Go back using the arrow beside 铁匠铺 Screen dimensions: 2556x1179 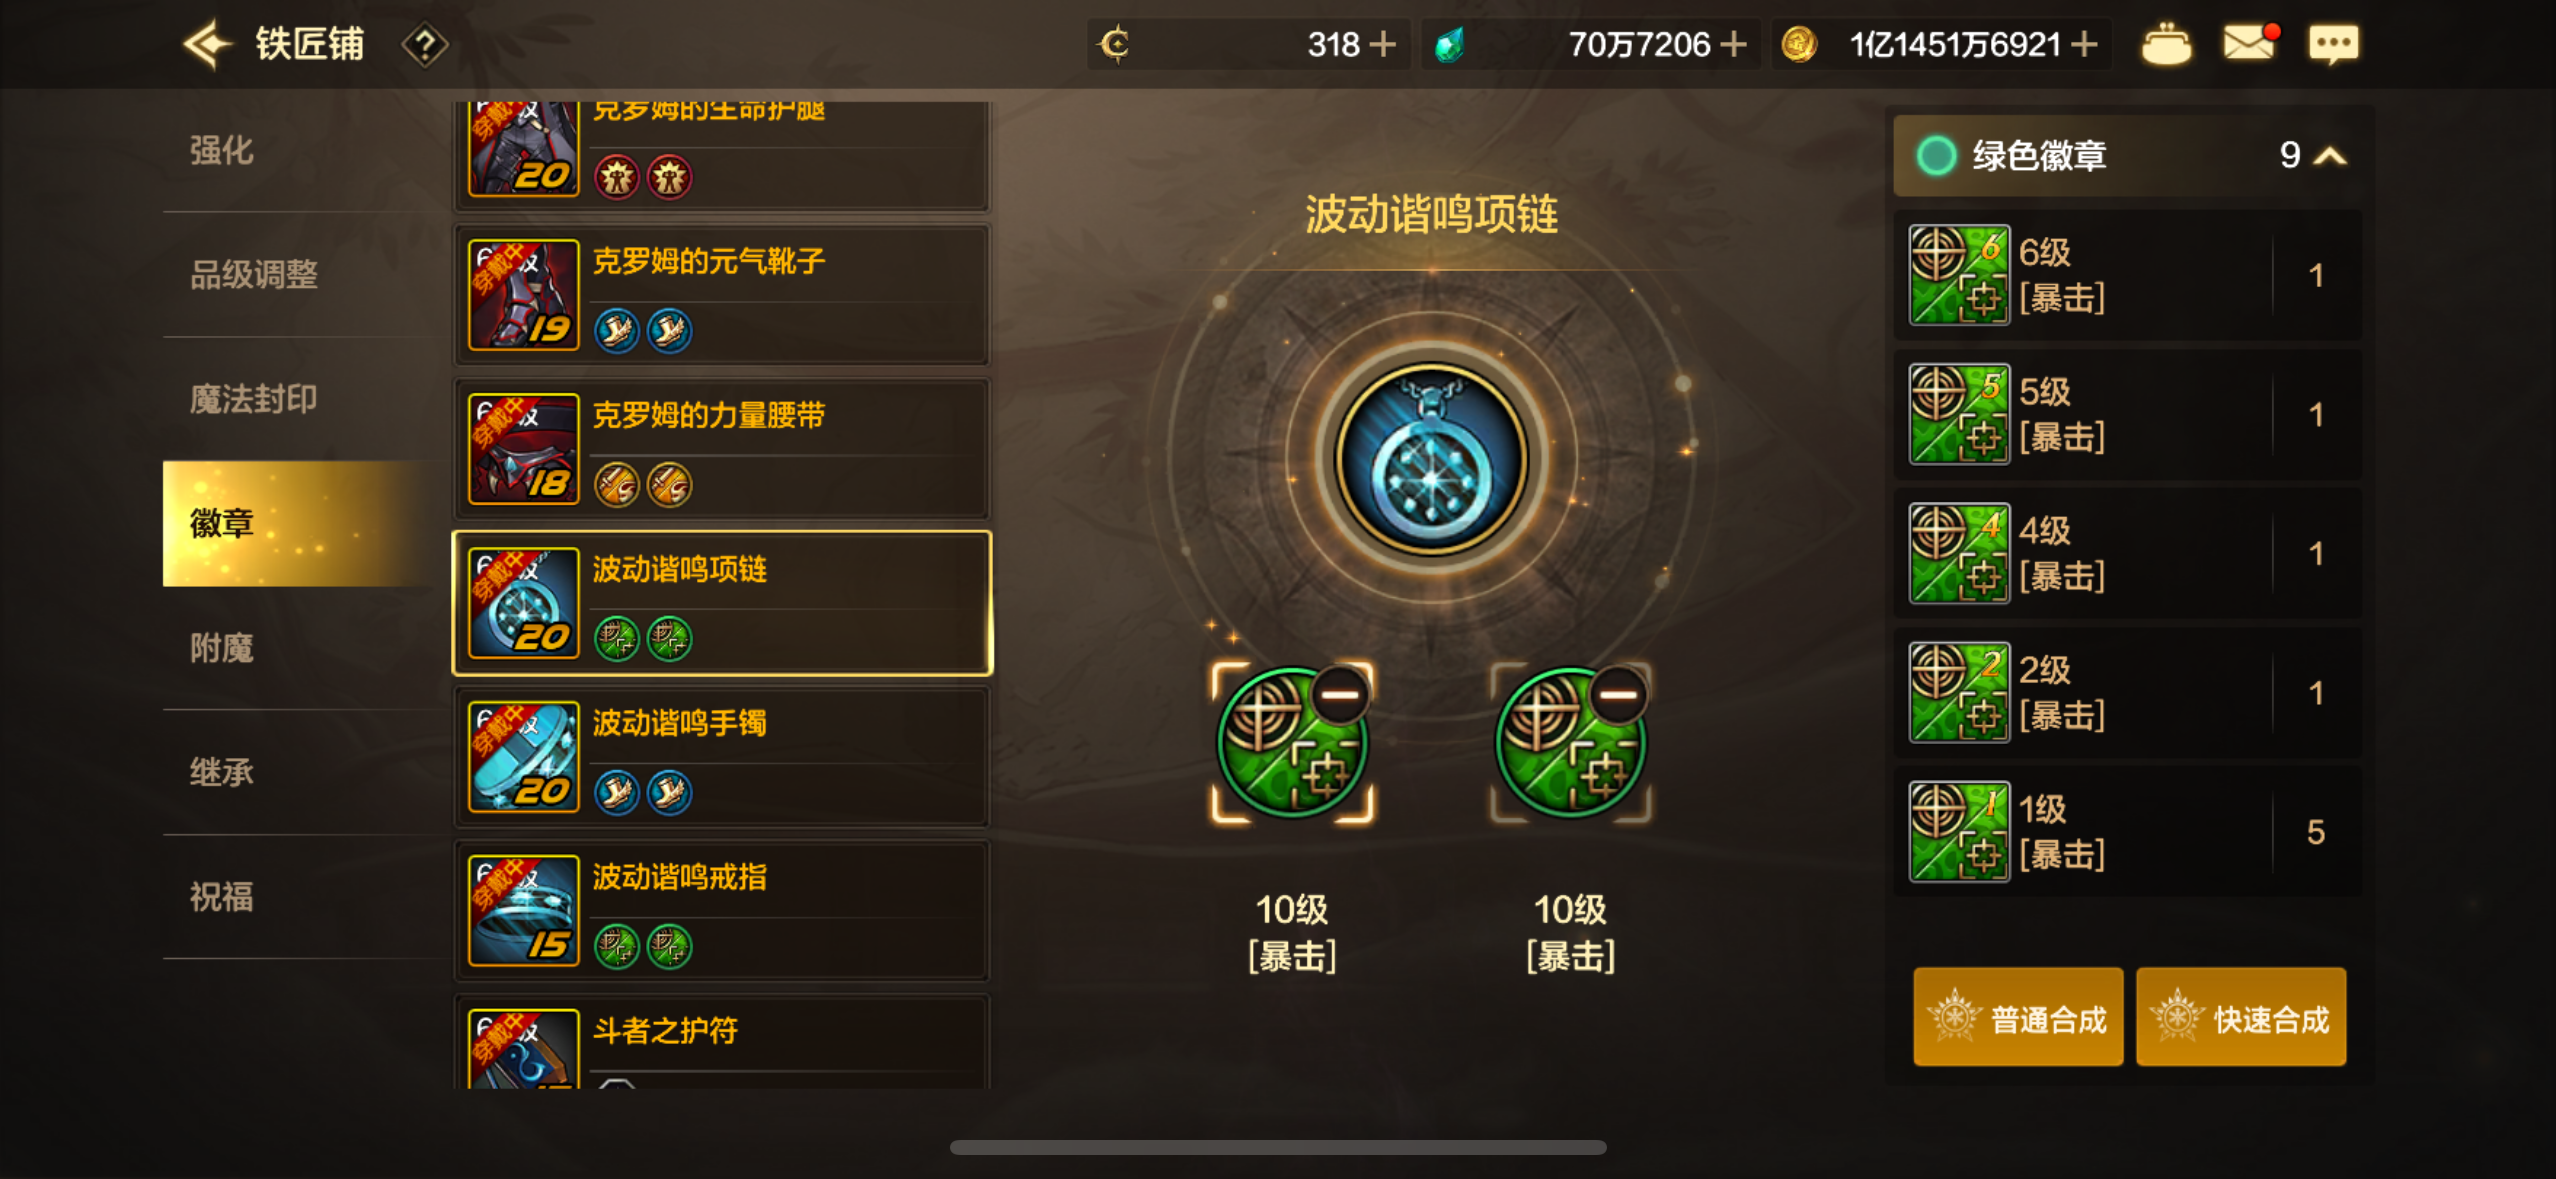point(207,44)
